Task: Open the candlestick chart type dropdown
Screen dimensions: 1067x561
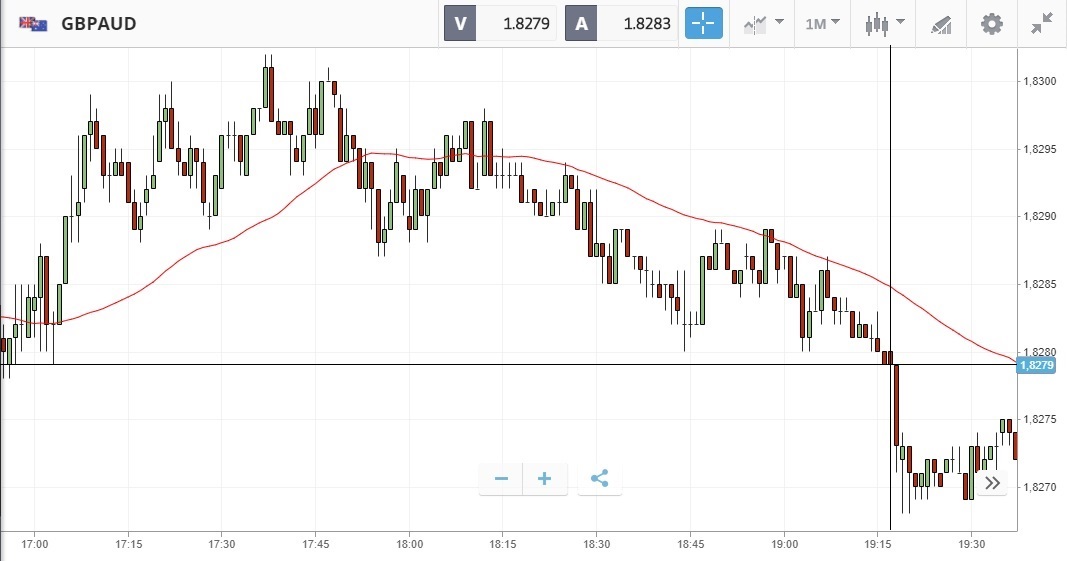Action: pos(885,24)
